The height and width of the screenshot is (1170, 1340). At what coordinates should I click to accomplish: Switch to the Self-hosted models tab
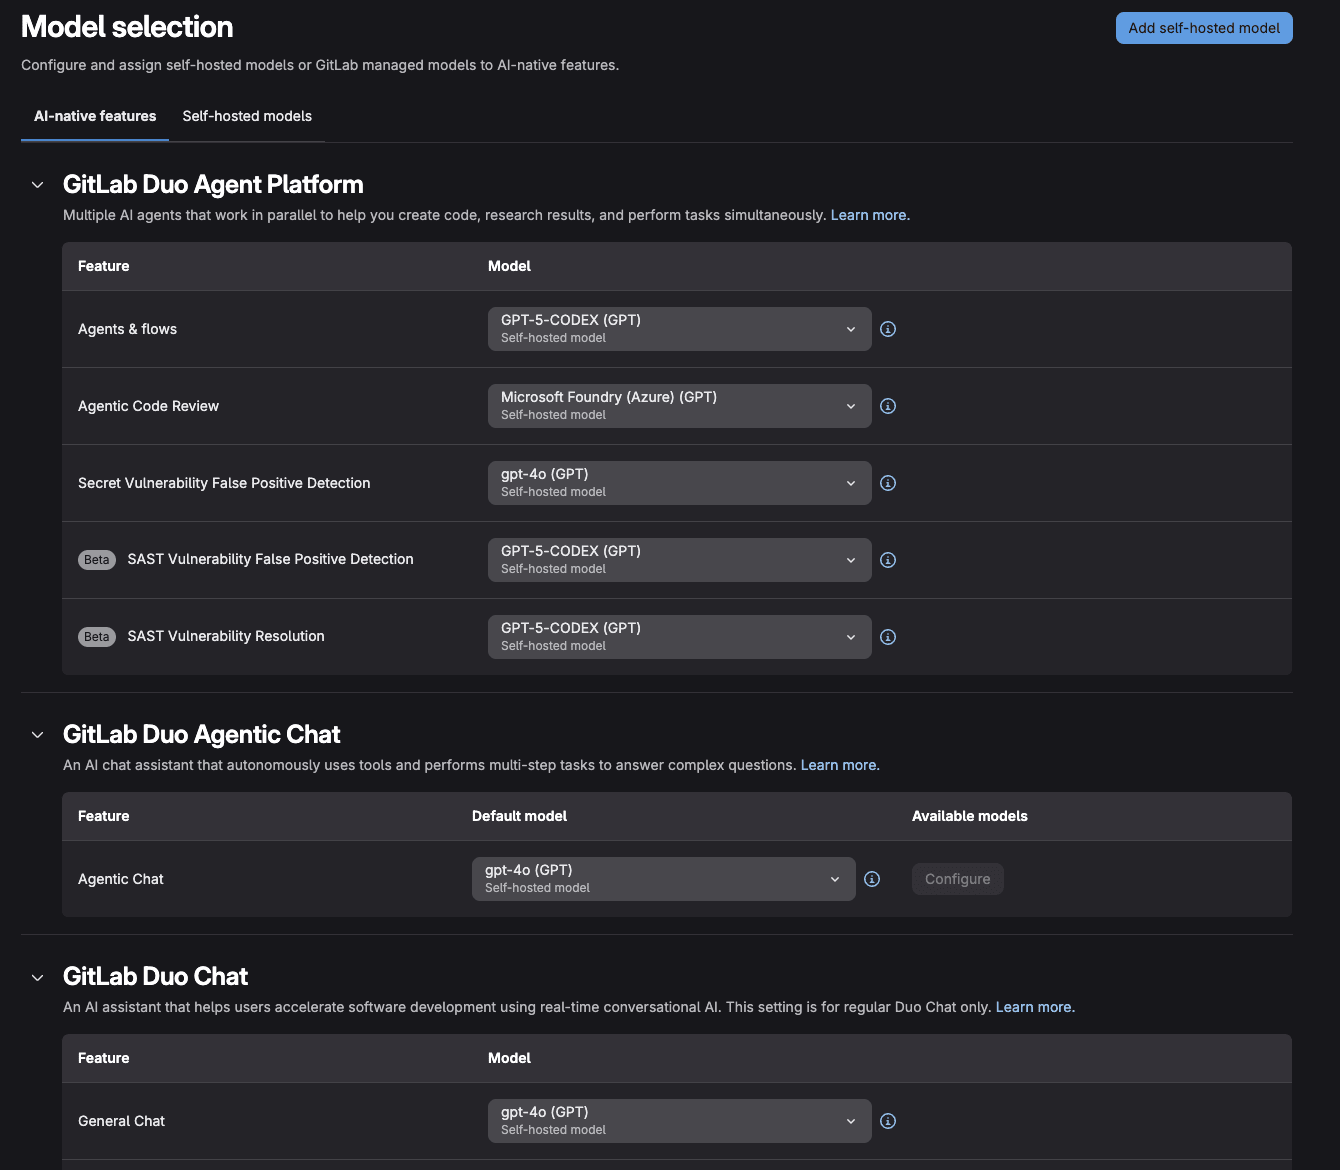point(247,116)
